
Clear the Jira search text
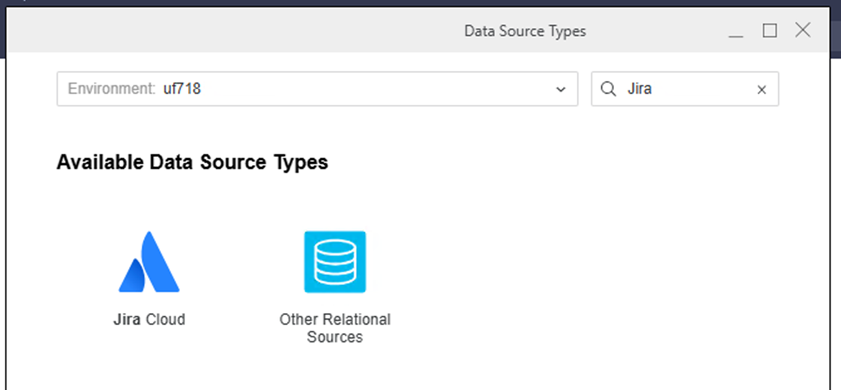[762, 90]
